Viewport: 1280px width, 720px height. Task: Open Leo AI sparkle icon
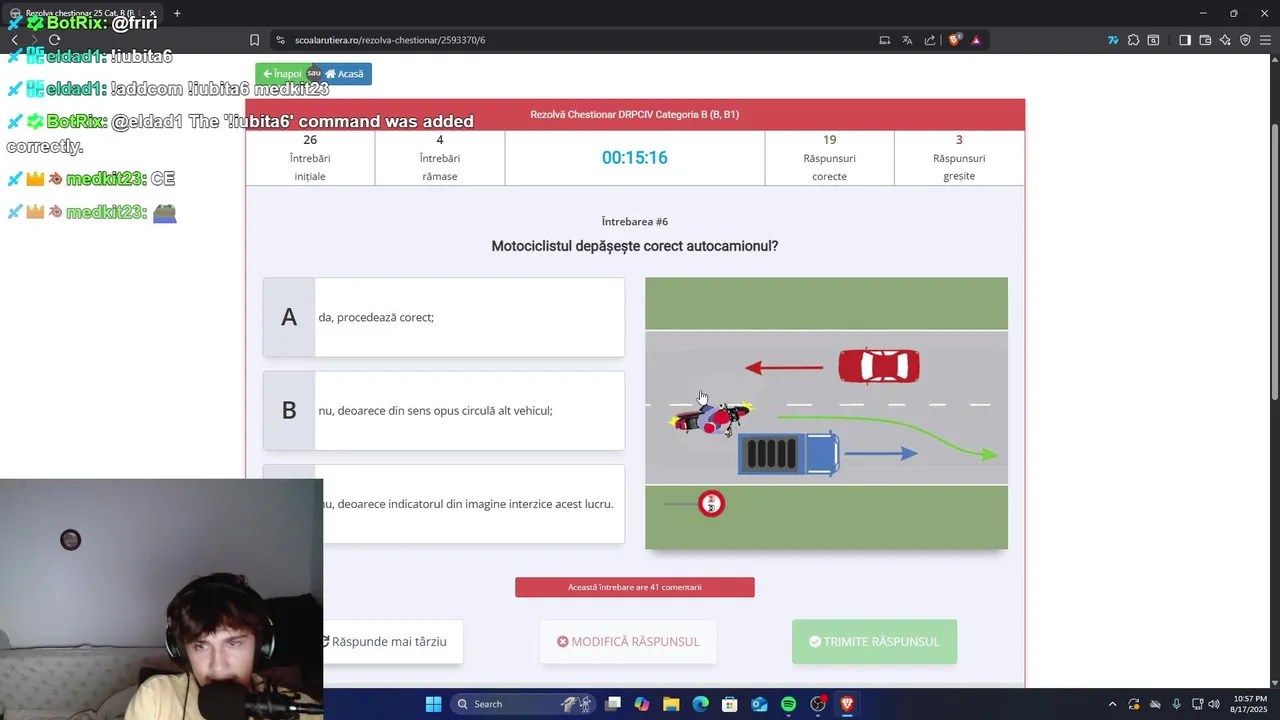point(1225,40)
